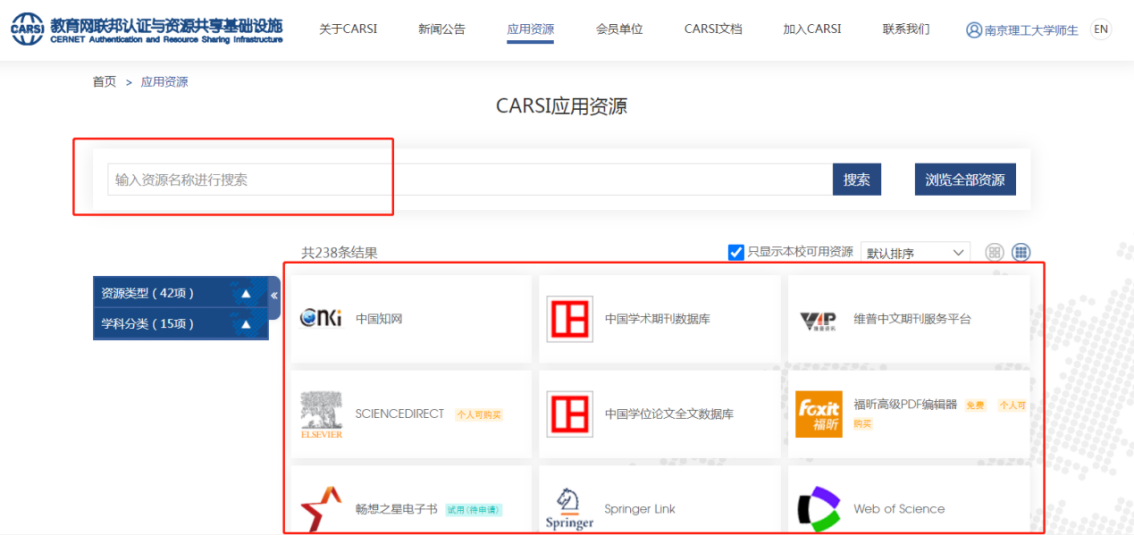Click the 畅想之星 red star logo

(x=320, y=509)
